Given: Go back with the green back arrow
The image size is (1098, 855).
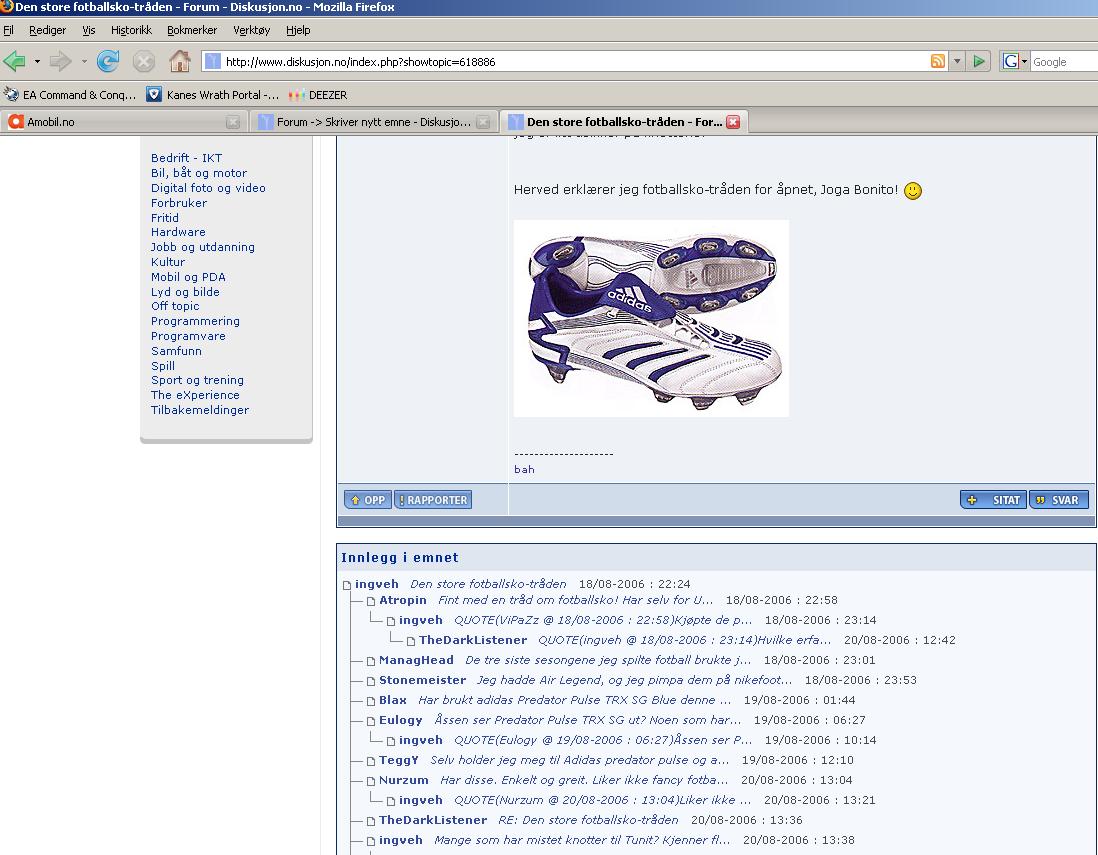Looking at the screenshot, I should [15, 62].
